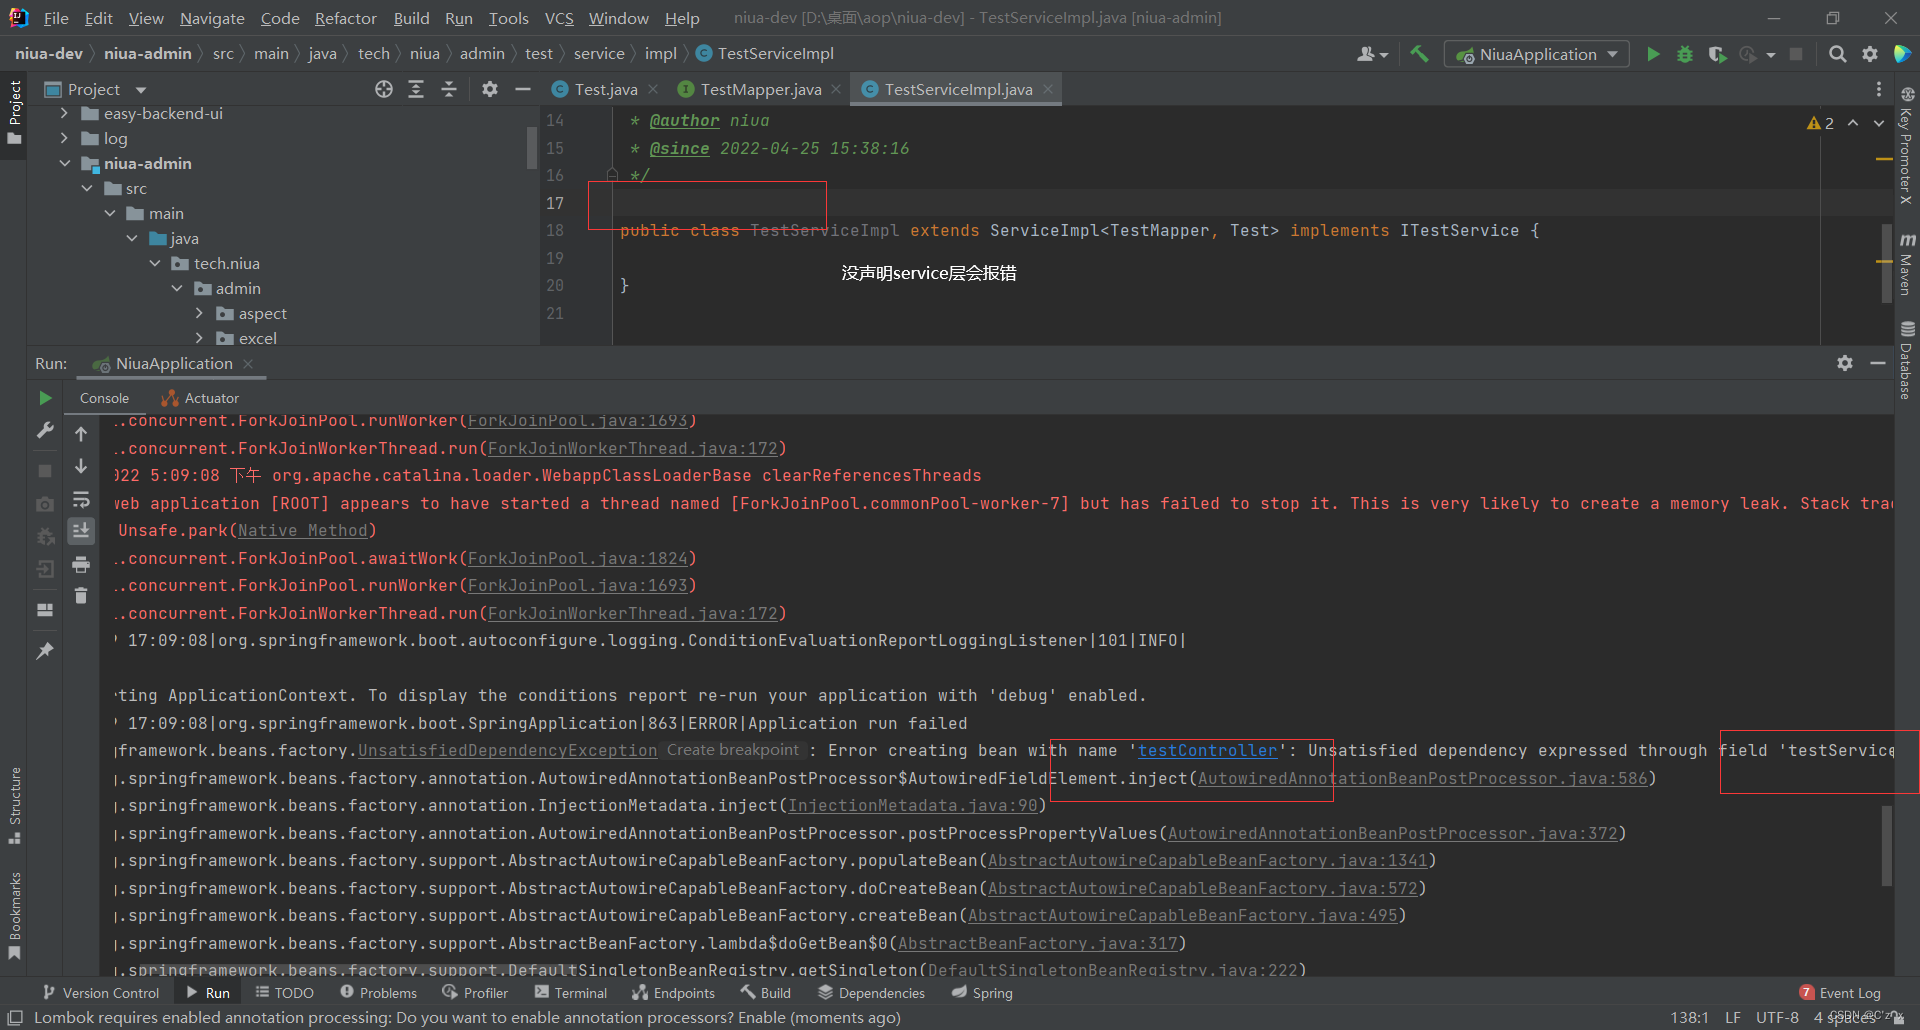Open ForkJoinPool.java:1824 stack trace link

pyautogui.click(x=578, y=559)
